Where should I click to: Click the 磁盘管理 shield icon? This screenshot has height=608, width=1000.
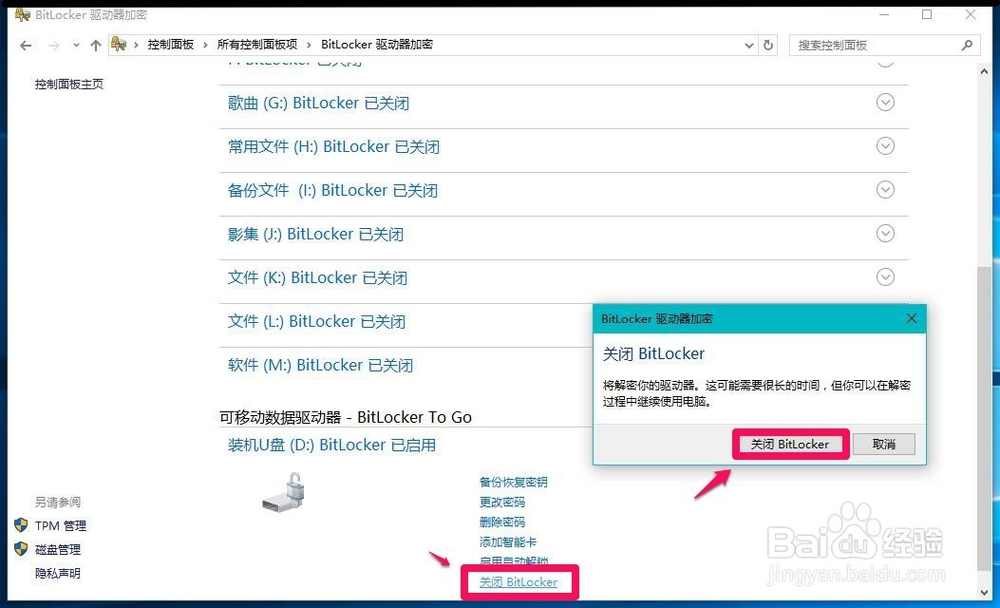[21, 549]
